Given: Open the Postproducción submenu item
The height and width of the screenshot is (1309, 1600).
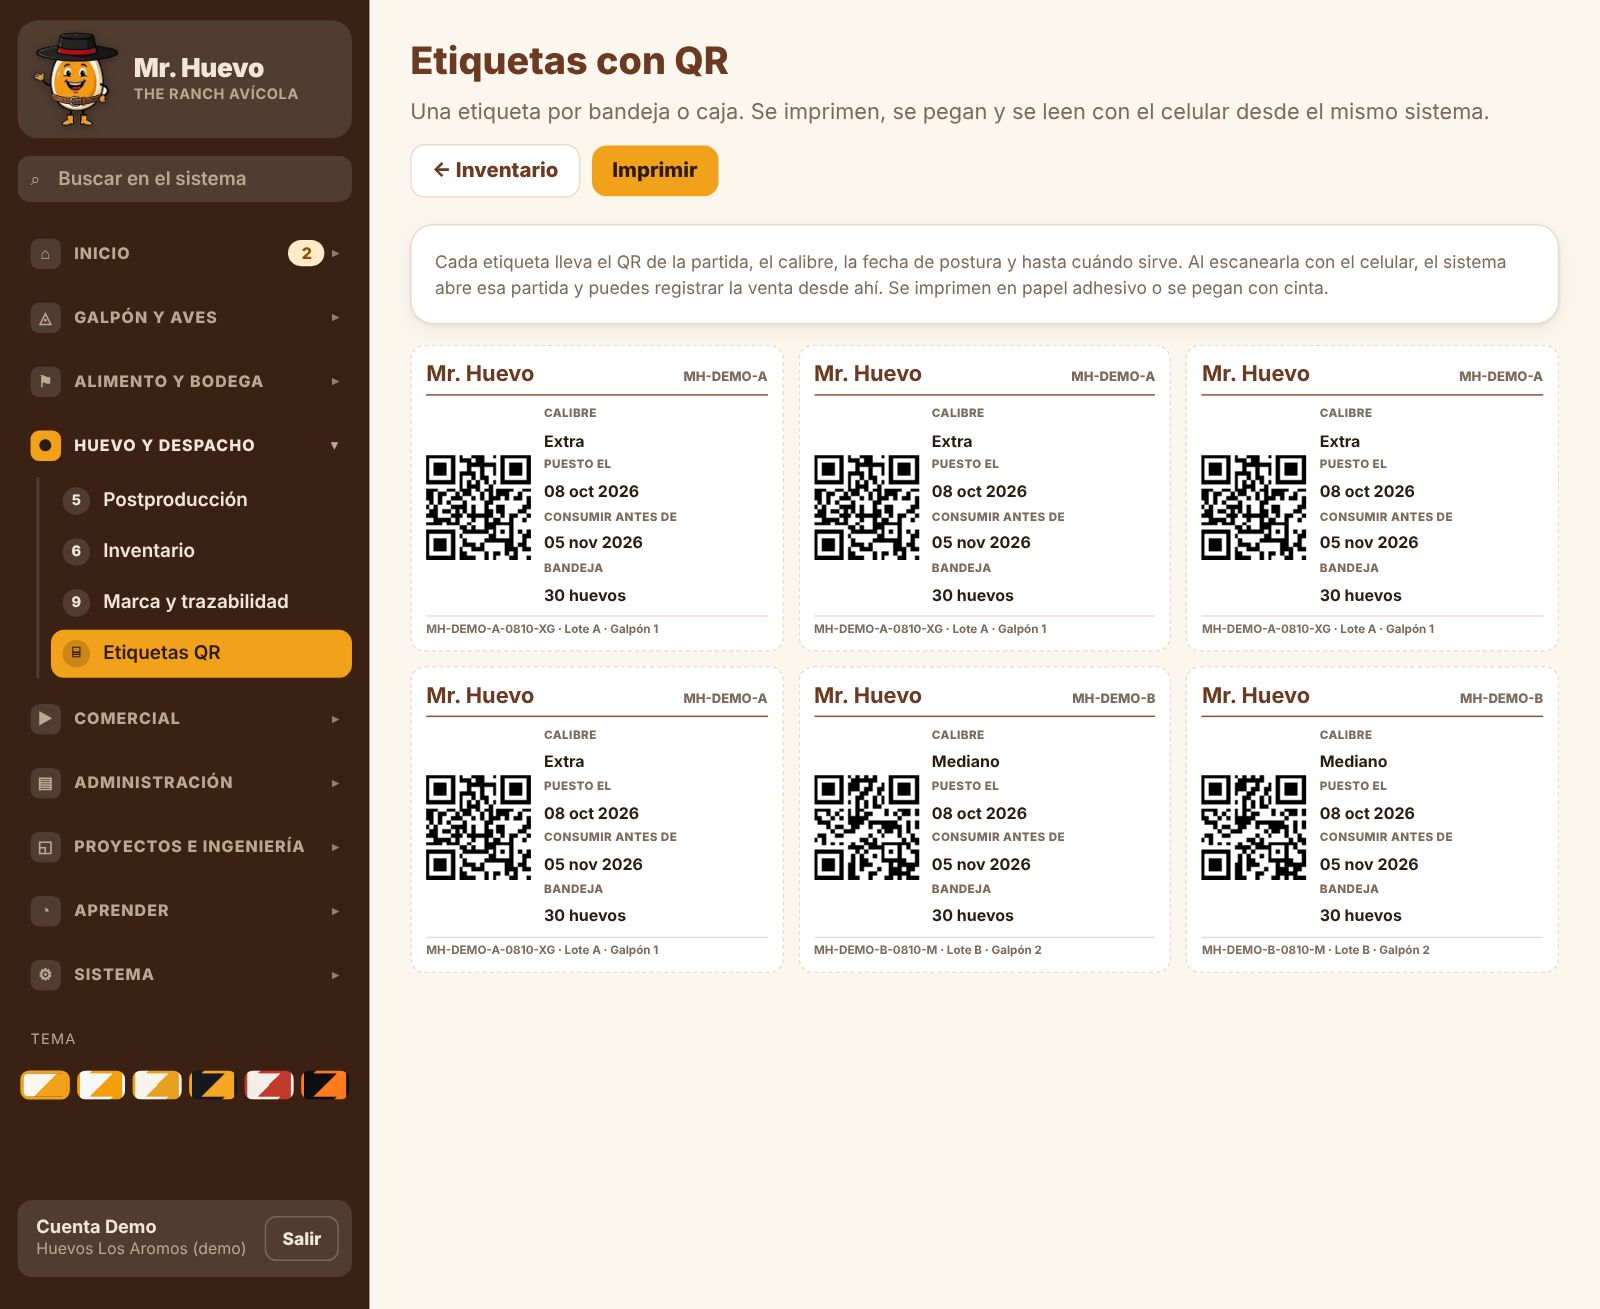Looking at the screenshot, I should tap(201, 500).
